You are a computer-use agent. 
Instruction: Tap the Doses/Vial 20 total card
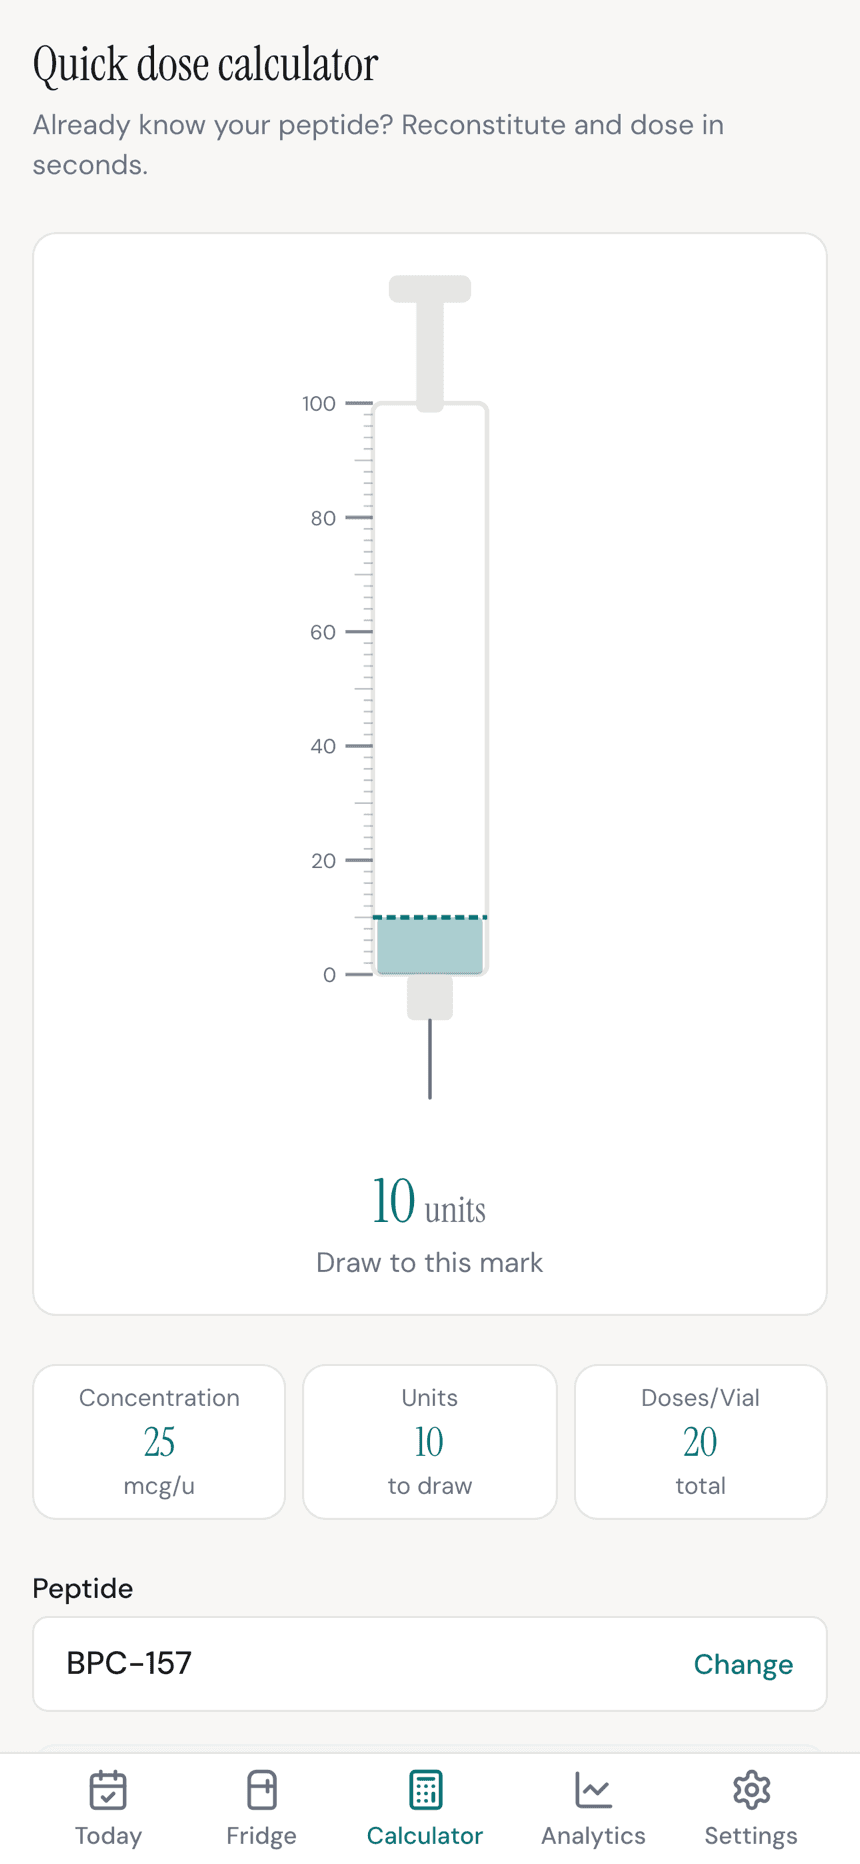(x=701, y=1441)
